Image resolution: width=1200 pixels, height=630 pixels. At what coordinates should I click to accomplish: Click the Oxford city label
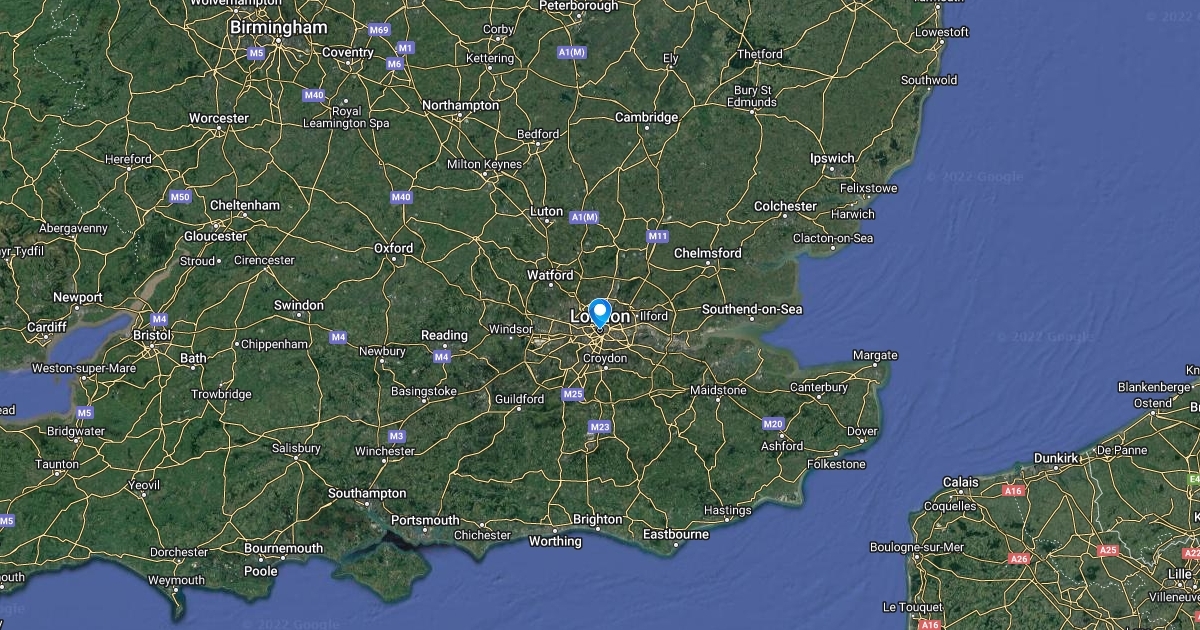point(393,248)
